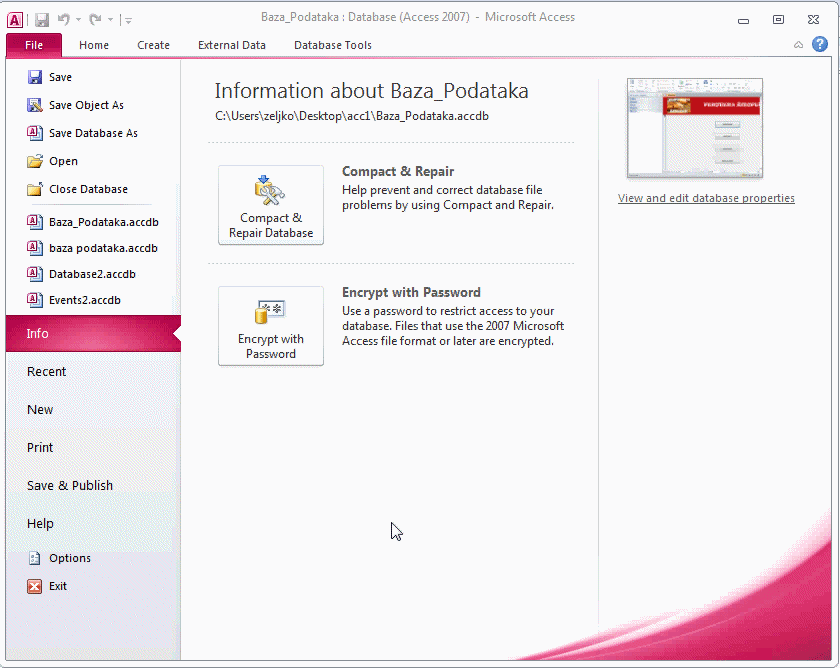Click the database preview thumbnail
840x668 pixels.
695,128
